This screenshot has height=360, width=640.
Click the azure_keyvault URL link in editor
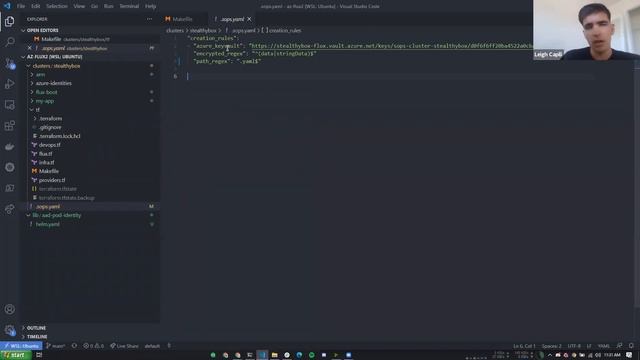(392, 46)
